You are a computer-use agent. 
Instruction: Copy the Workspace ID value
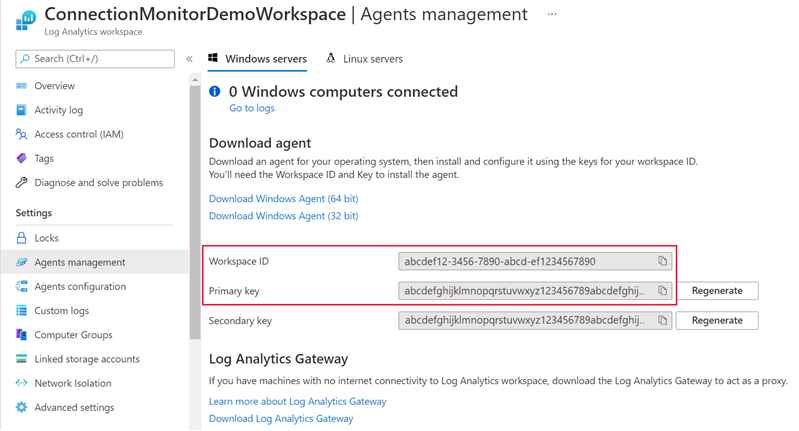(662, 262)
